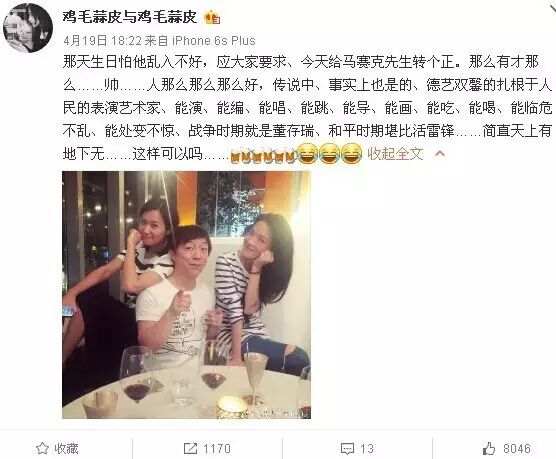Open username 鸡毛蒜皮与鸡毛蒜皮 profile link
Viewport: 556px width, 459px height.
coord(129,17)
